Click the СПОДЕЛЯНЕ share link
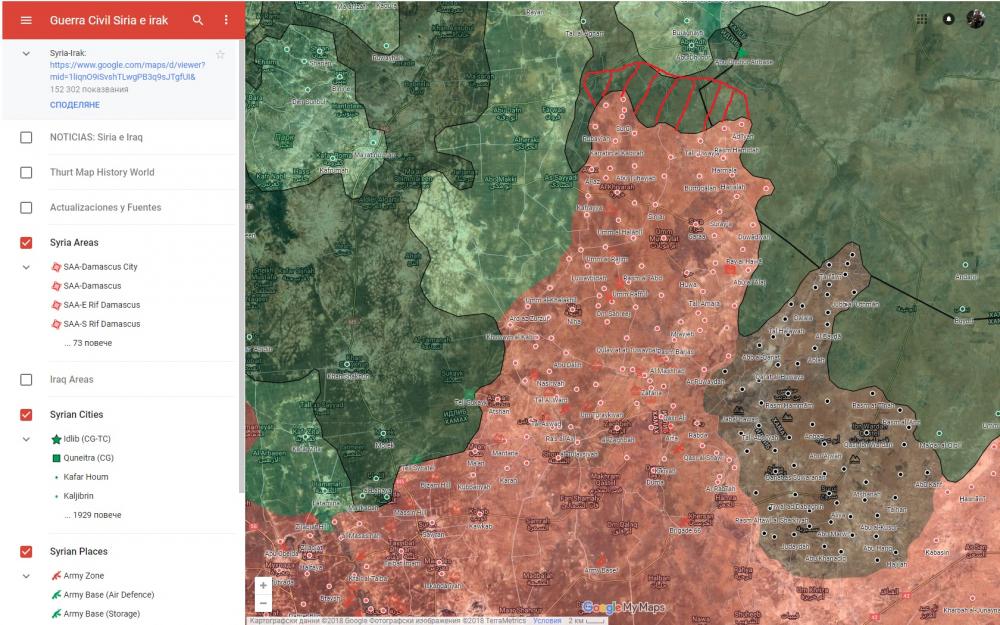This screenshot has height=625, width=1000. 75,105
